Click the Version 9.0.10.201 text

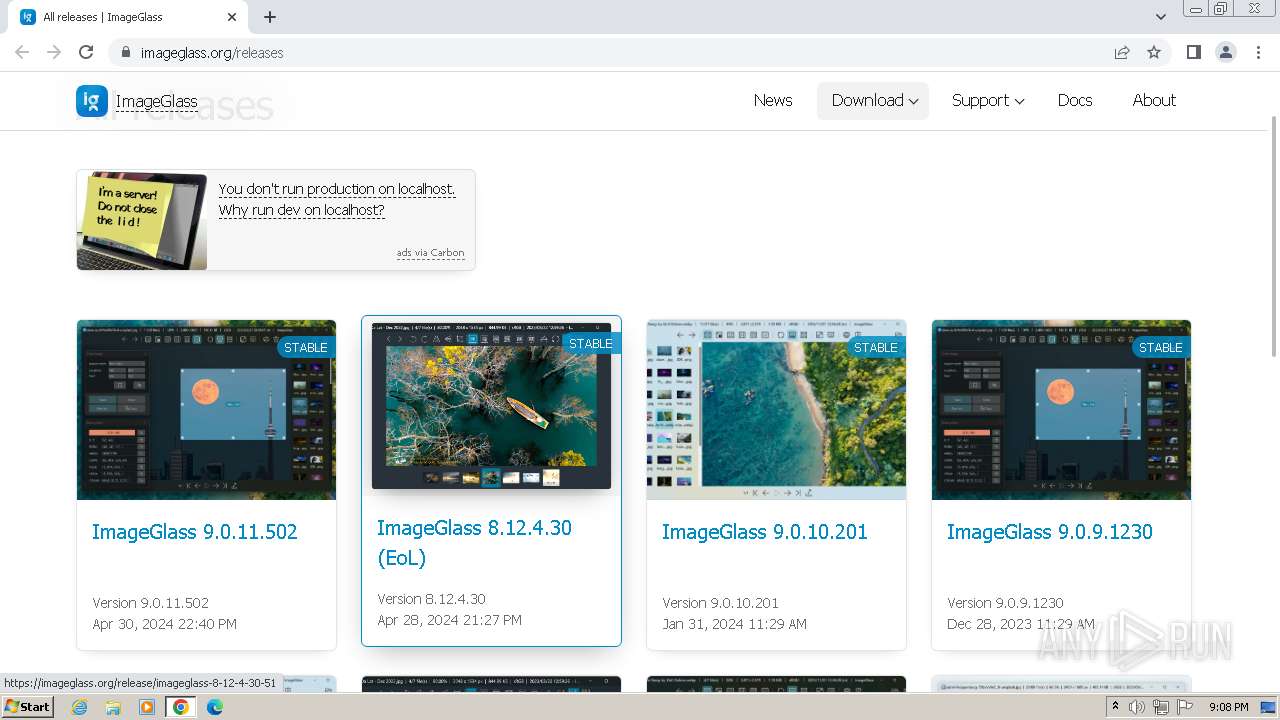pos(720,603)
